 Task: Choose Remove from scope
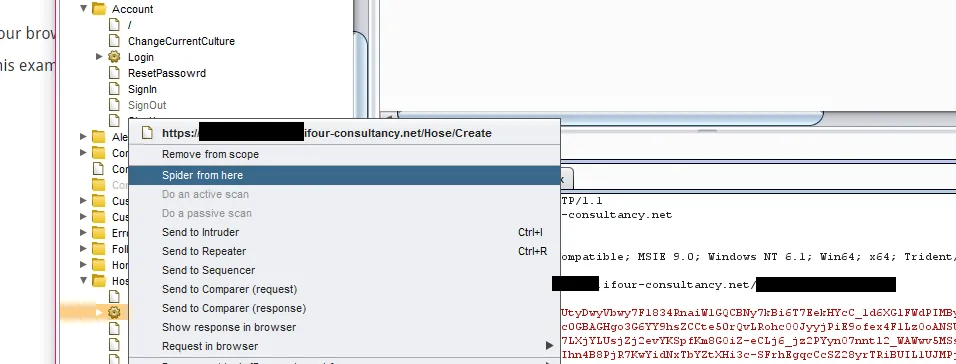[344, 155]
